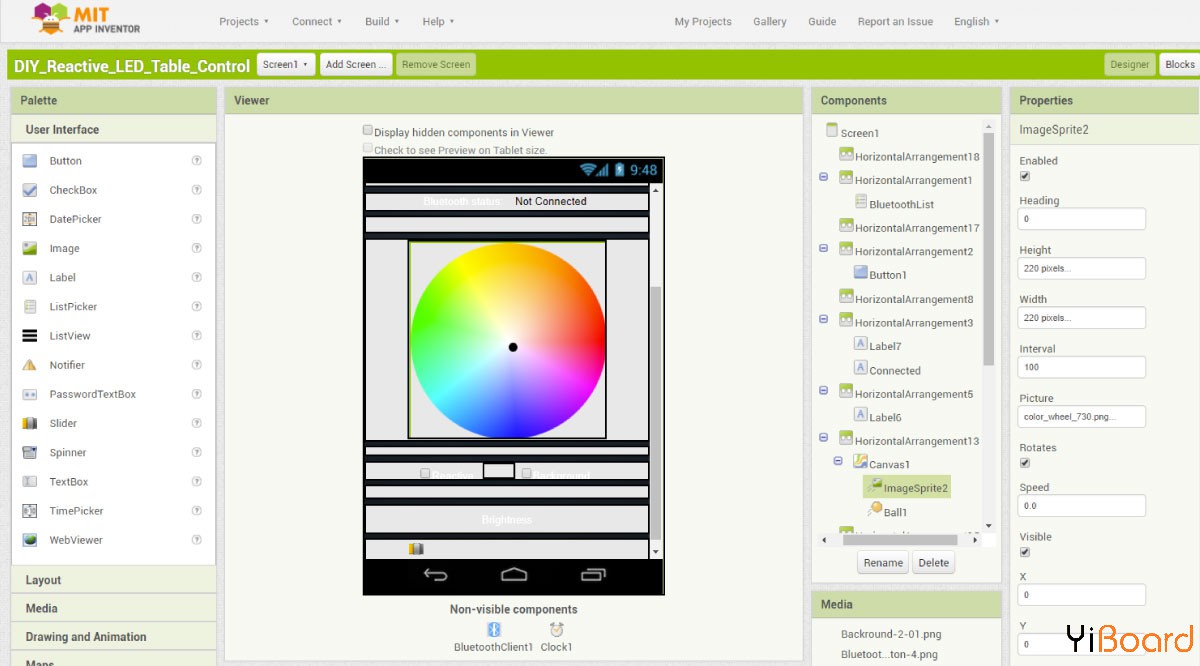Click the WebViewer globe icon

tap(30, 540)
